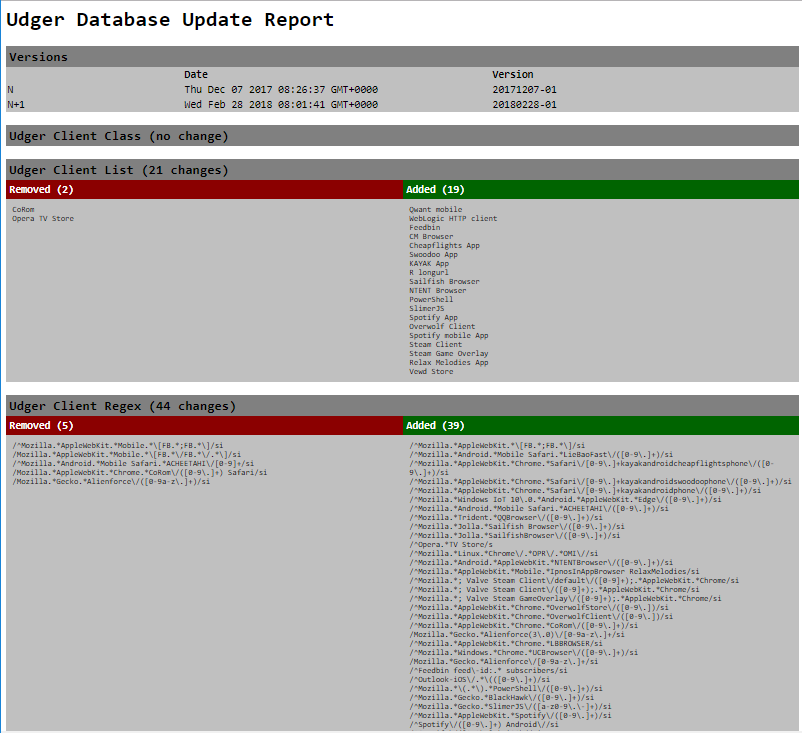Click Qwant mobile in added list
This screenshot has width=802, height=733.
(x=435, y=209)
